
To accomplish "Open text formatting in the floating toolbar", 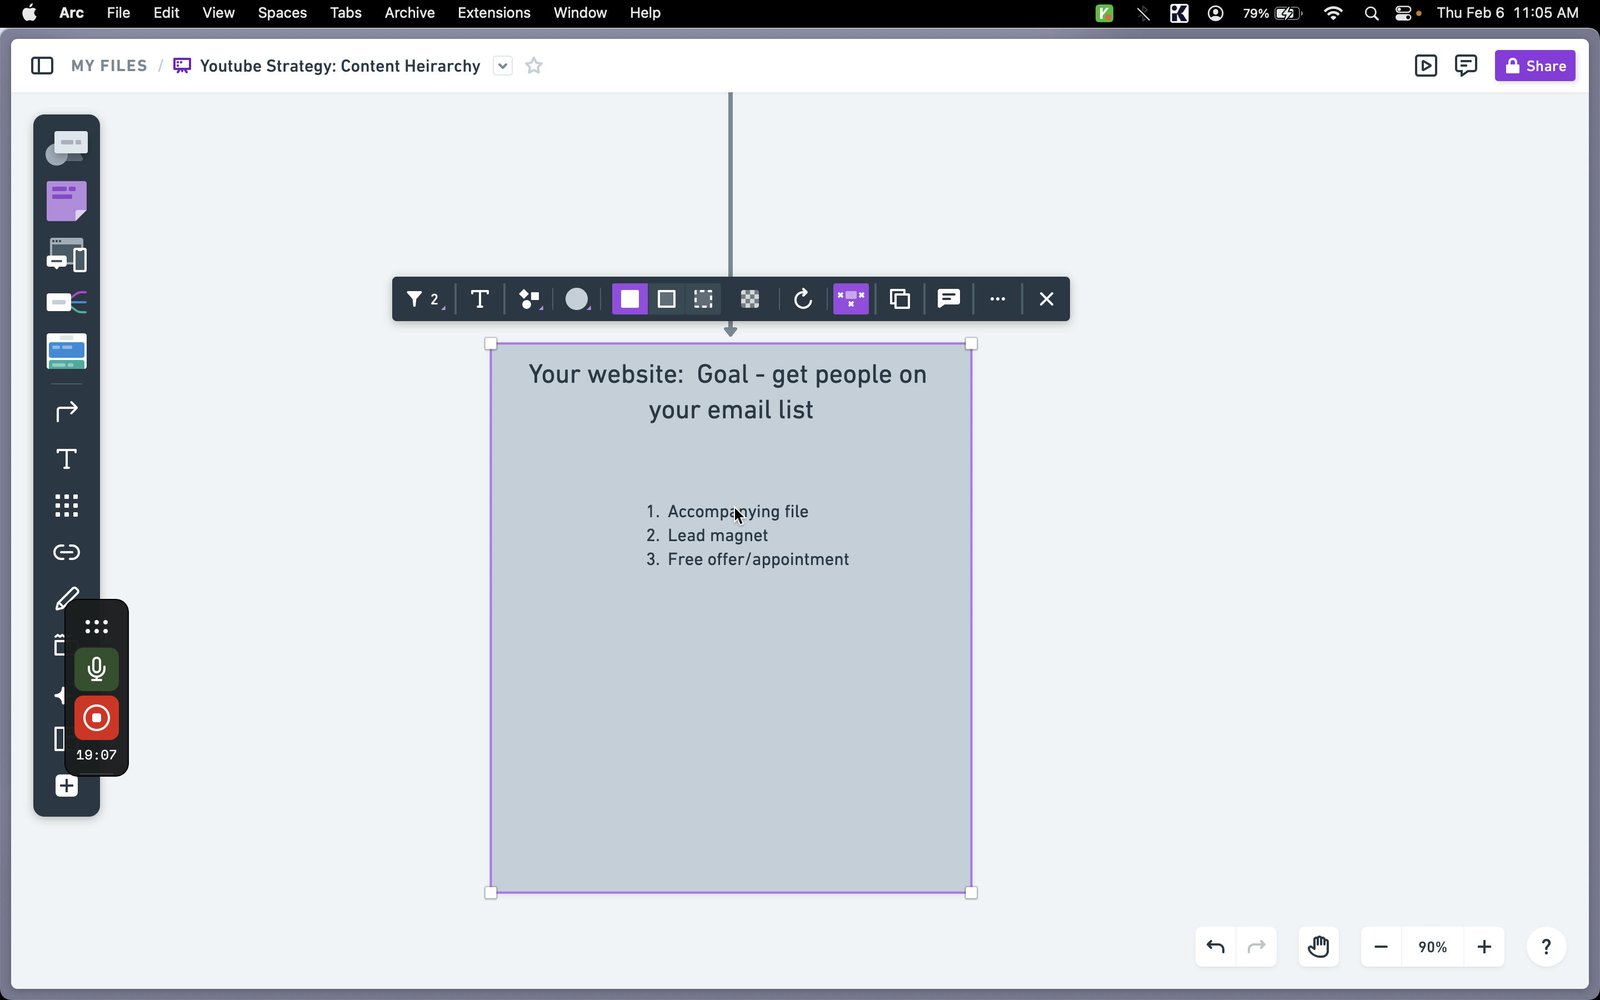I will point(480,299).
